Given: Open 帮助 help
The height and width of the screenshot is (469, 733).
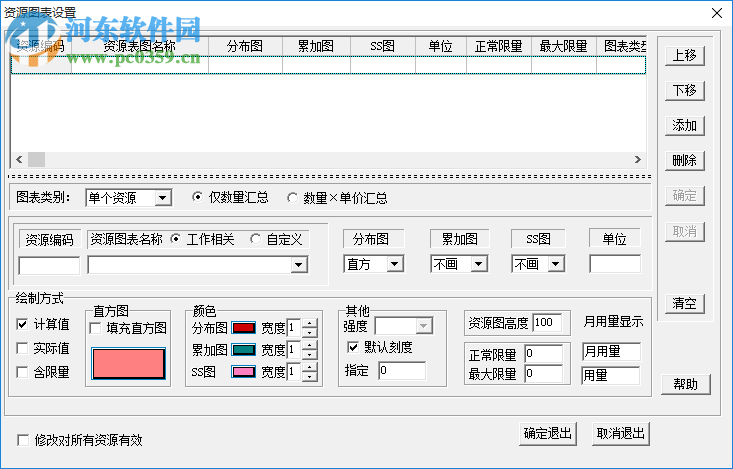Looking at the screenshot, I should point(685,384).
